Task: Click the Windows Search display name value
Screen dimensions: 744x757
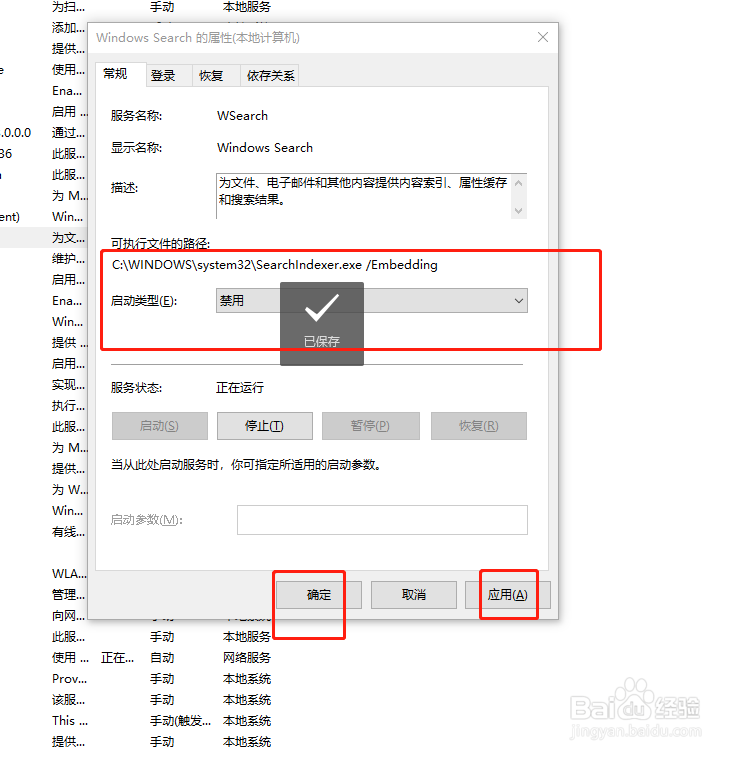Action: (265, 148)
